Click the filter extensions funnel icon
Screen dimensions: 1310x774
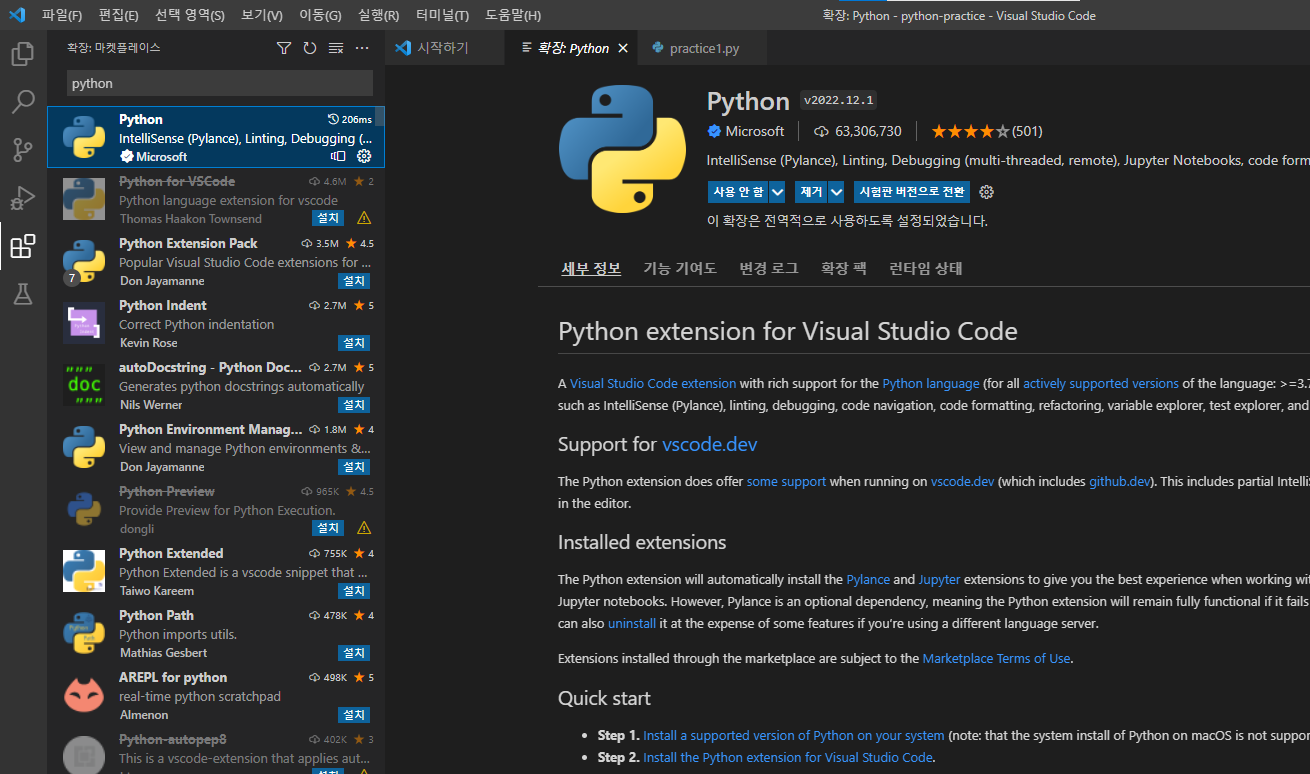tap(284, 48)
